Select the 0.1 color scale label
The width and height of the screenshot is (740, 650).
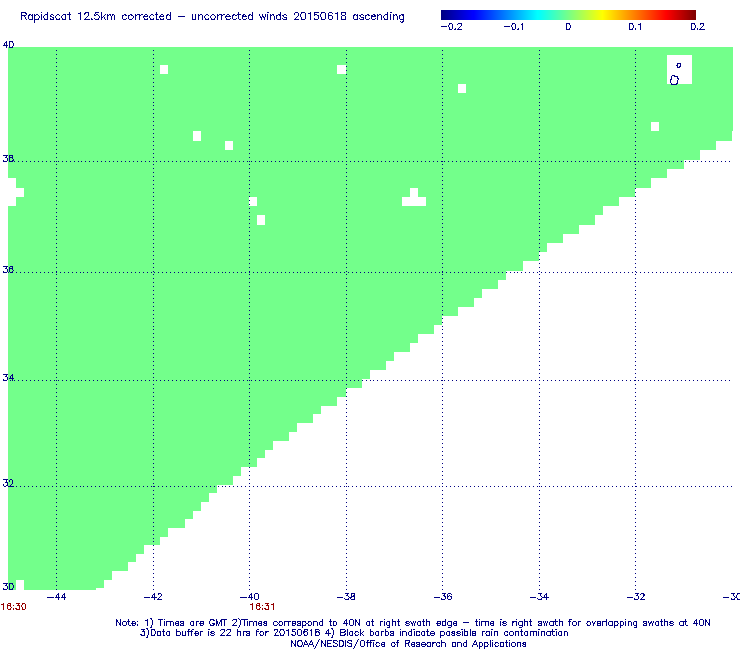635,27
